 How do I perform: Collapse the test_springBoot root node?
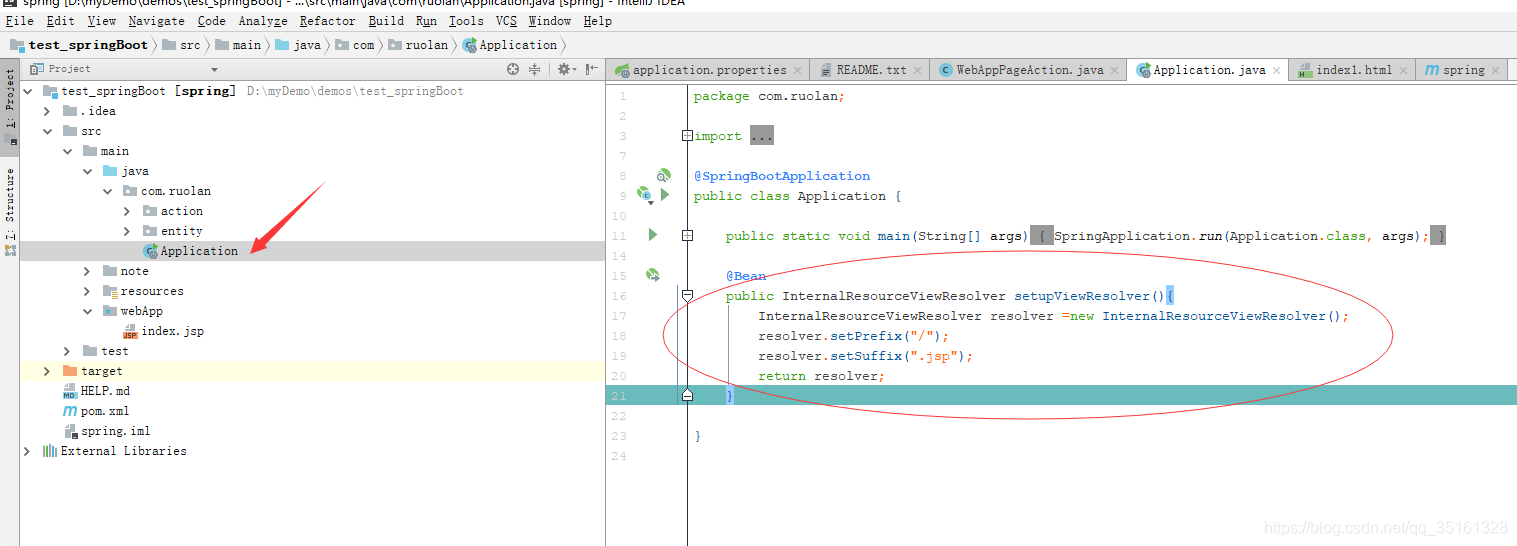27,91
